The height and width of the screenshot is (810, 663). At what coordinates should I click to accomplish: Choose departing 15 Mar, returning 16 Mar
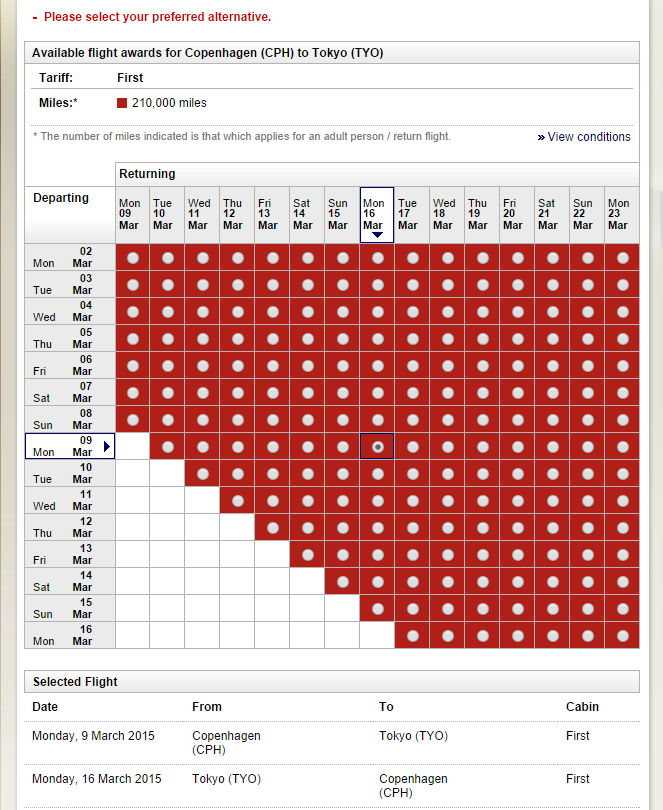pos(377,608)
